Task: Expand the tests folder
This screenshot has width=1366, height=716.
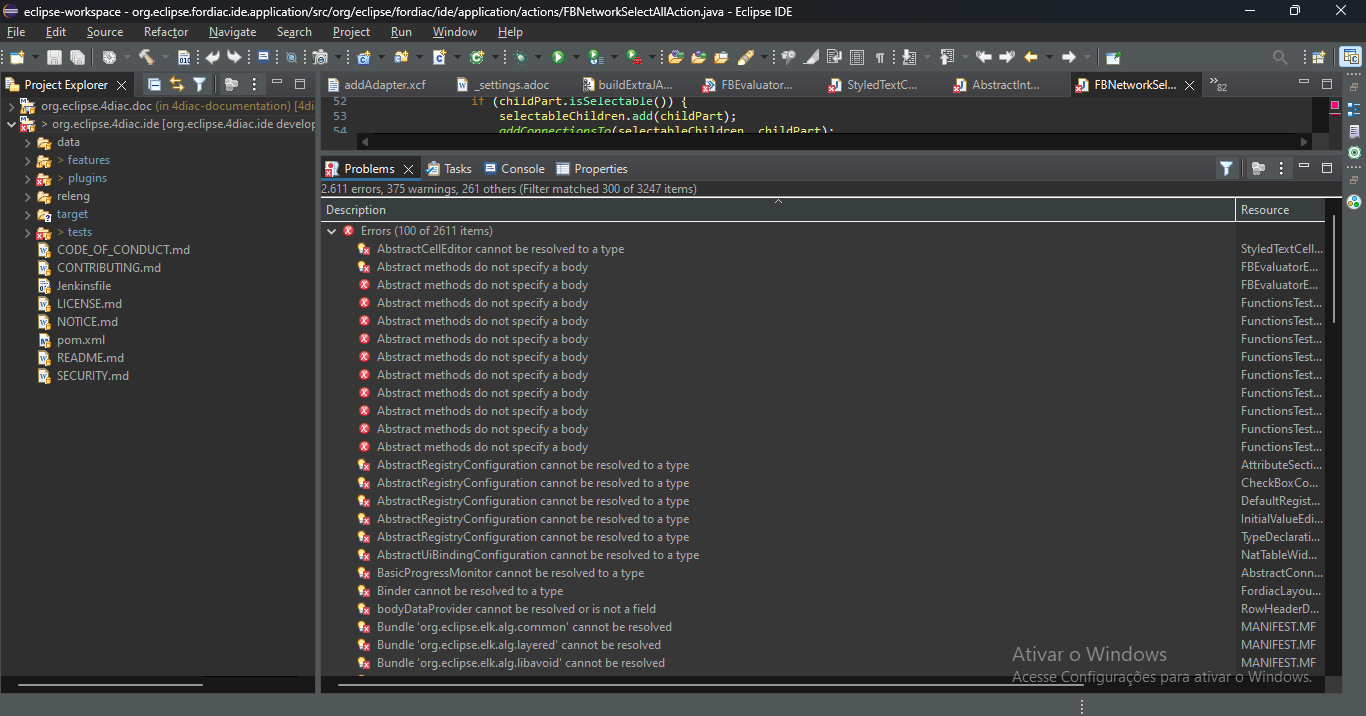Action: [x=28, y=232]
